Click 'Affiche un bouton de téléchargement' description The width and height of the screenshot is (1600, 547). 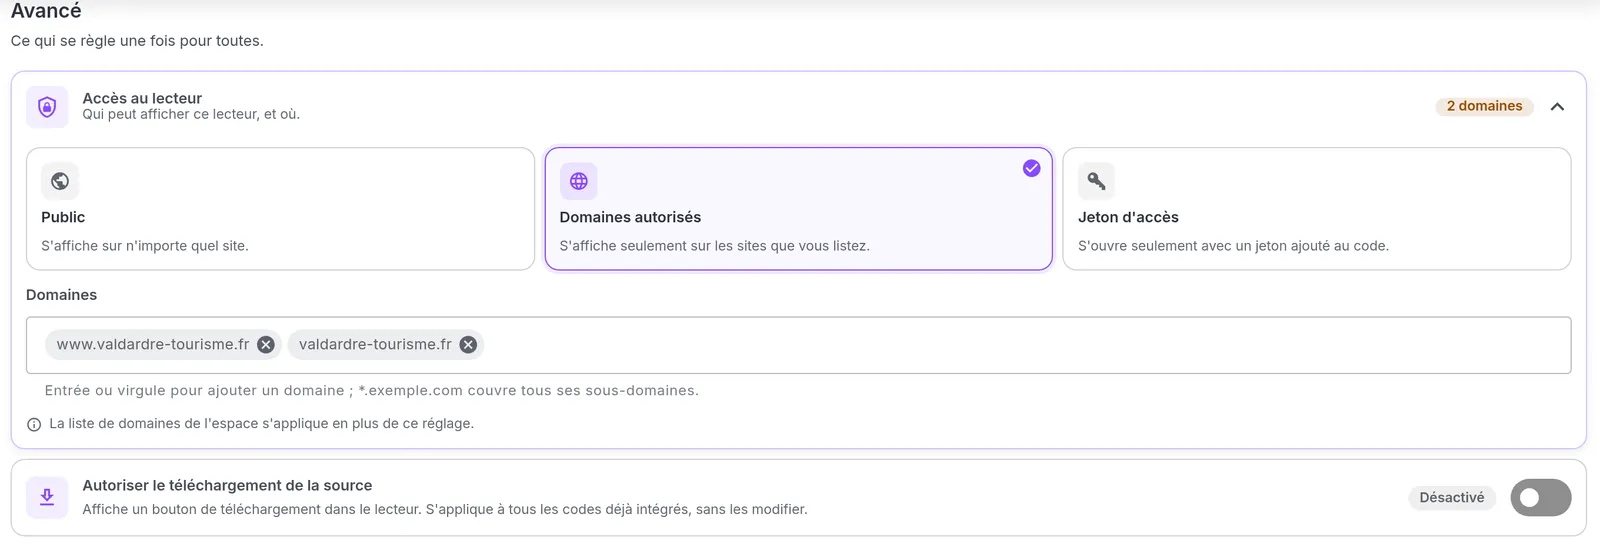click(445, 509)
